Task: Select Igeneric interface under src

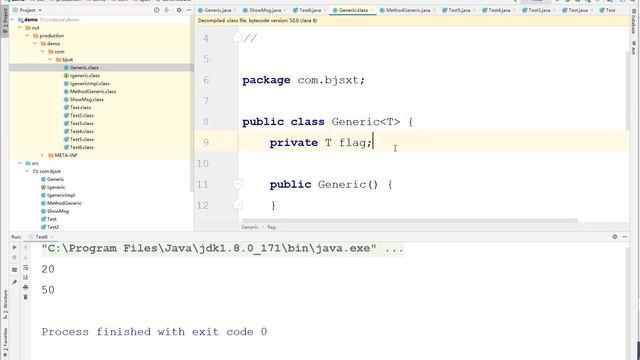Action: [56, 187]
